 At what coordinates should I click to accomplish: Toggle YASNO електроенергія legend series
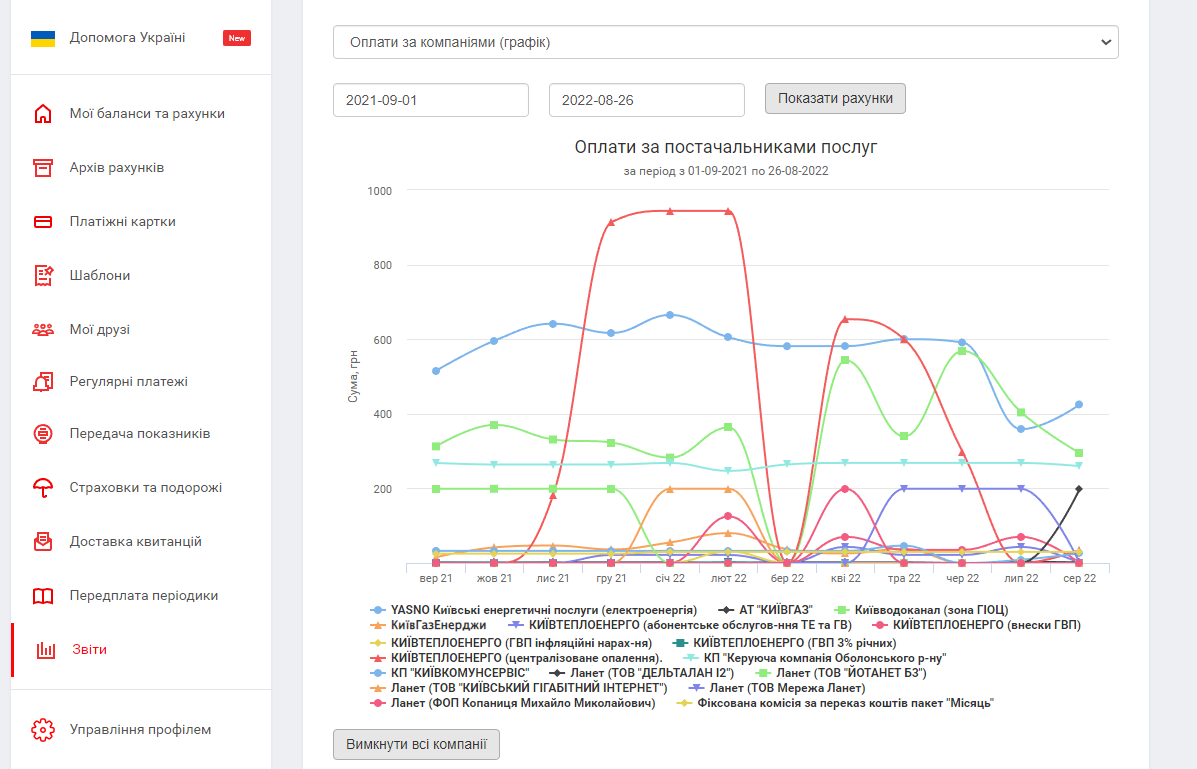[534, 610]
